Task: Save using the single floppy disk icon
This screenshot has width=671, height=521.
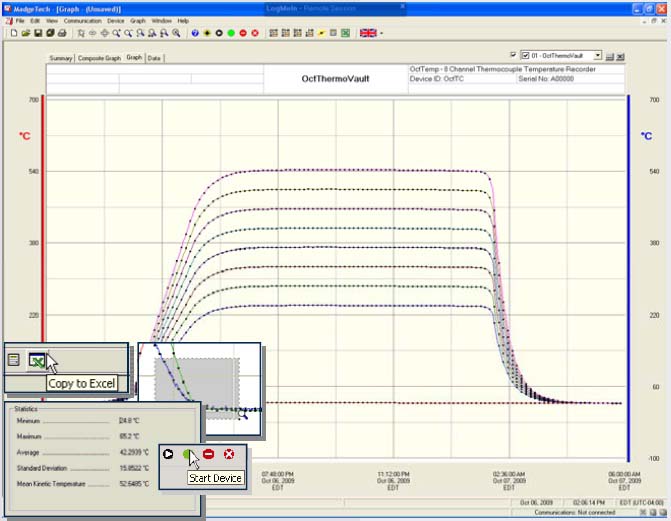Action: tap(38, 33)
